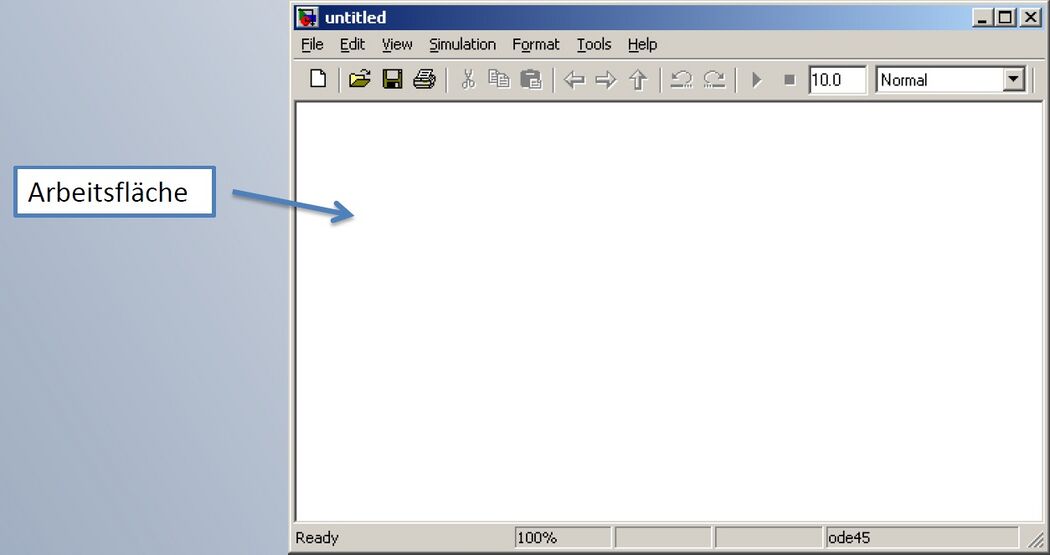Redo the last undone action
This screenshot has height=555, width=1050.
pyautogui.click(x=713, y=80)
